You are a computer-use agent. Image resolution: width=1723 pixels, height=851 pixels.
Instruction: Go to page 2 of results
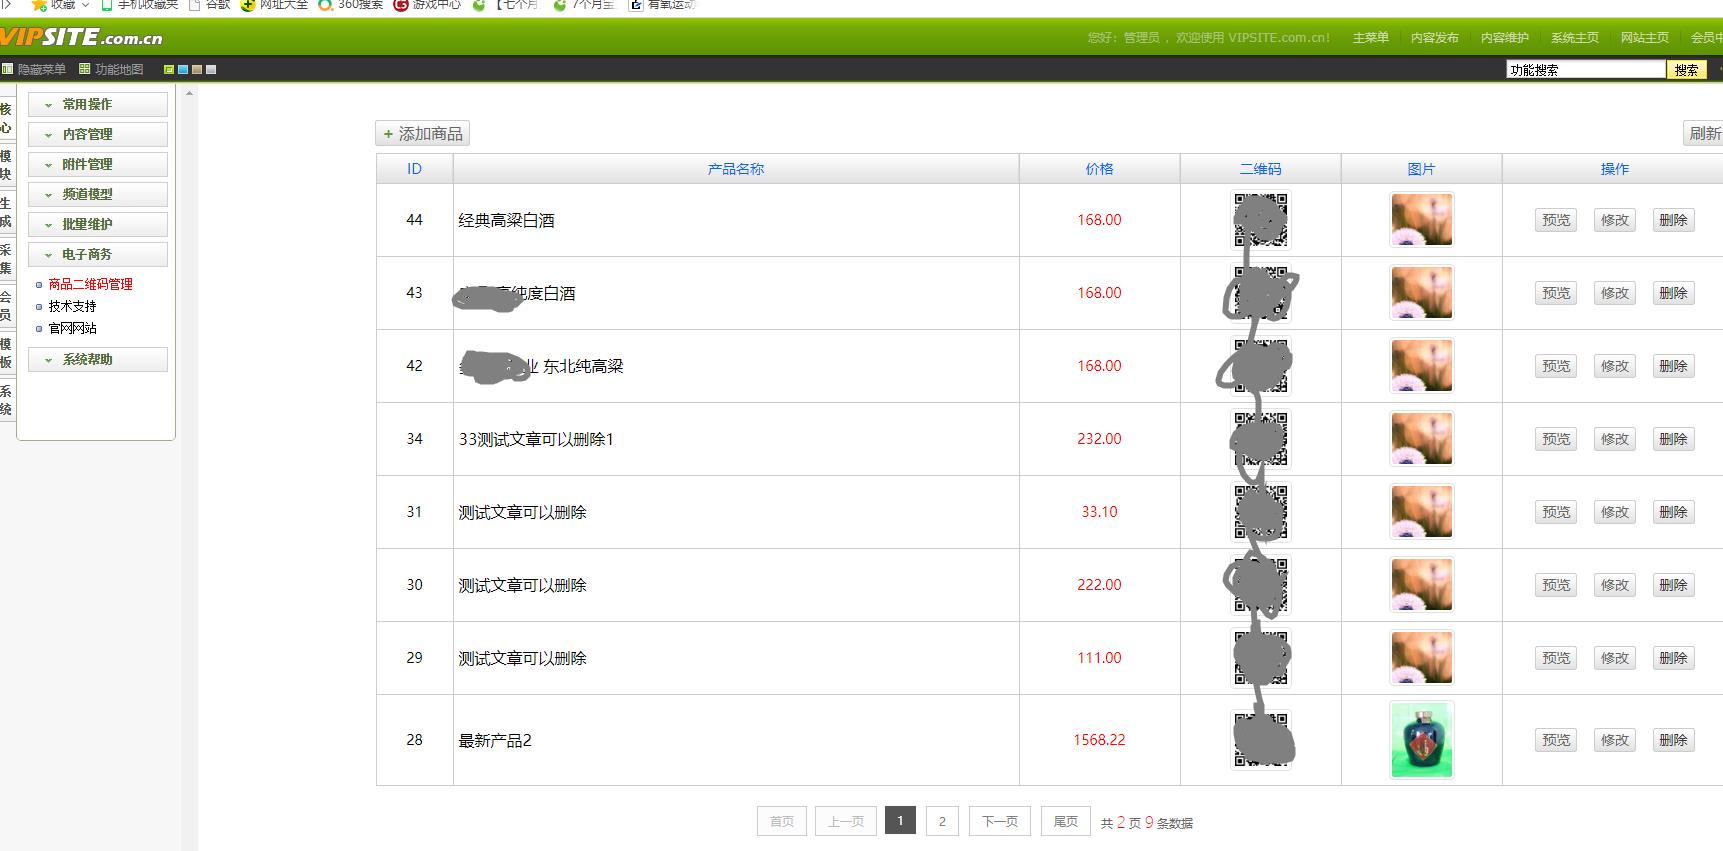941,821
